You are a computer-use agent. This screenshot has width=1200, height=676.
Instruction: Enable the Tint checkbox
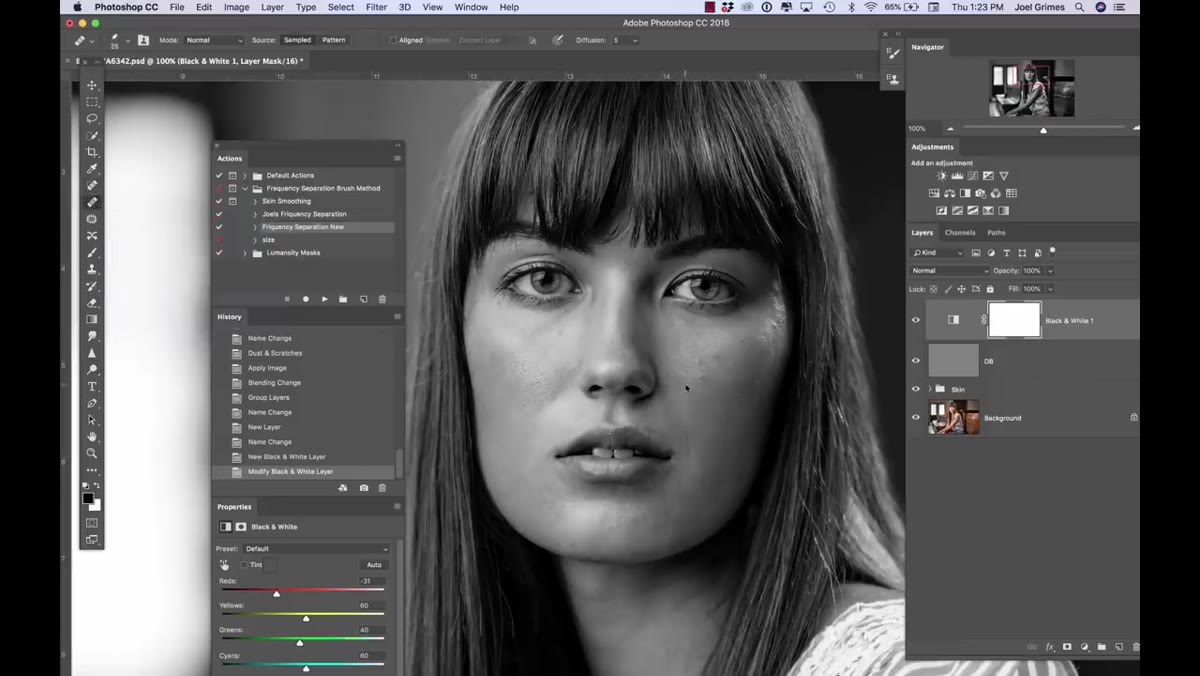[243, 565]
